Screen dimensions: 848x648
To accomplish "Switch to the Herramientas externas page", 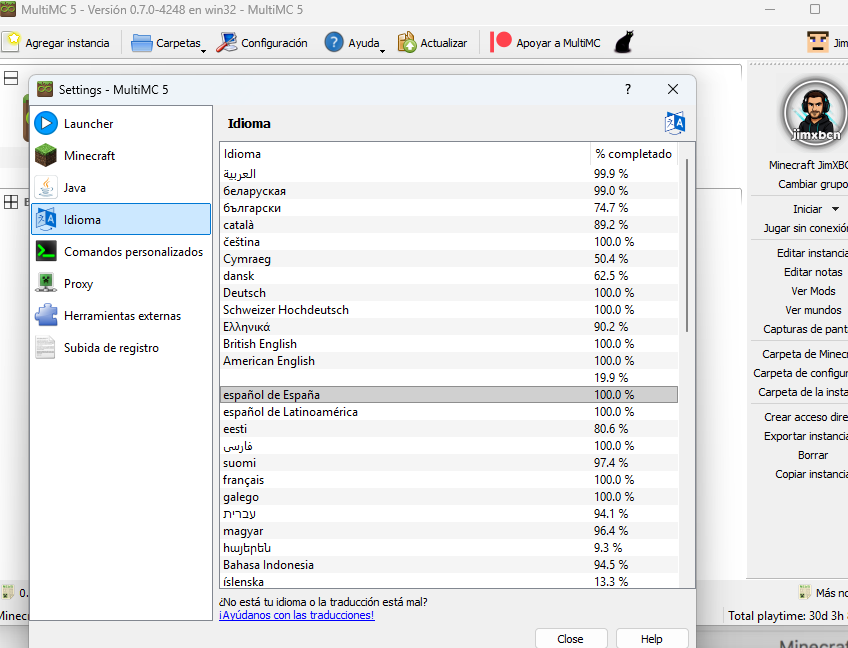I will point(121,316).
